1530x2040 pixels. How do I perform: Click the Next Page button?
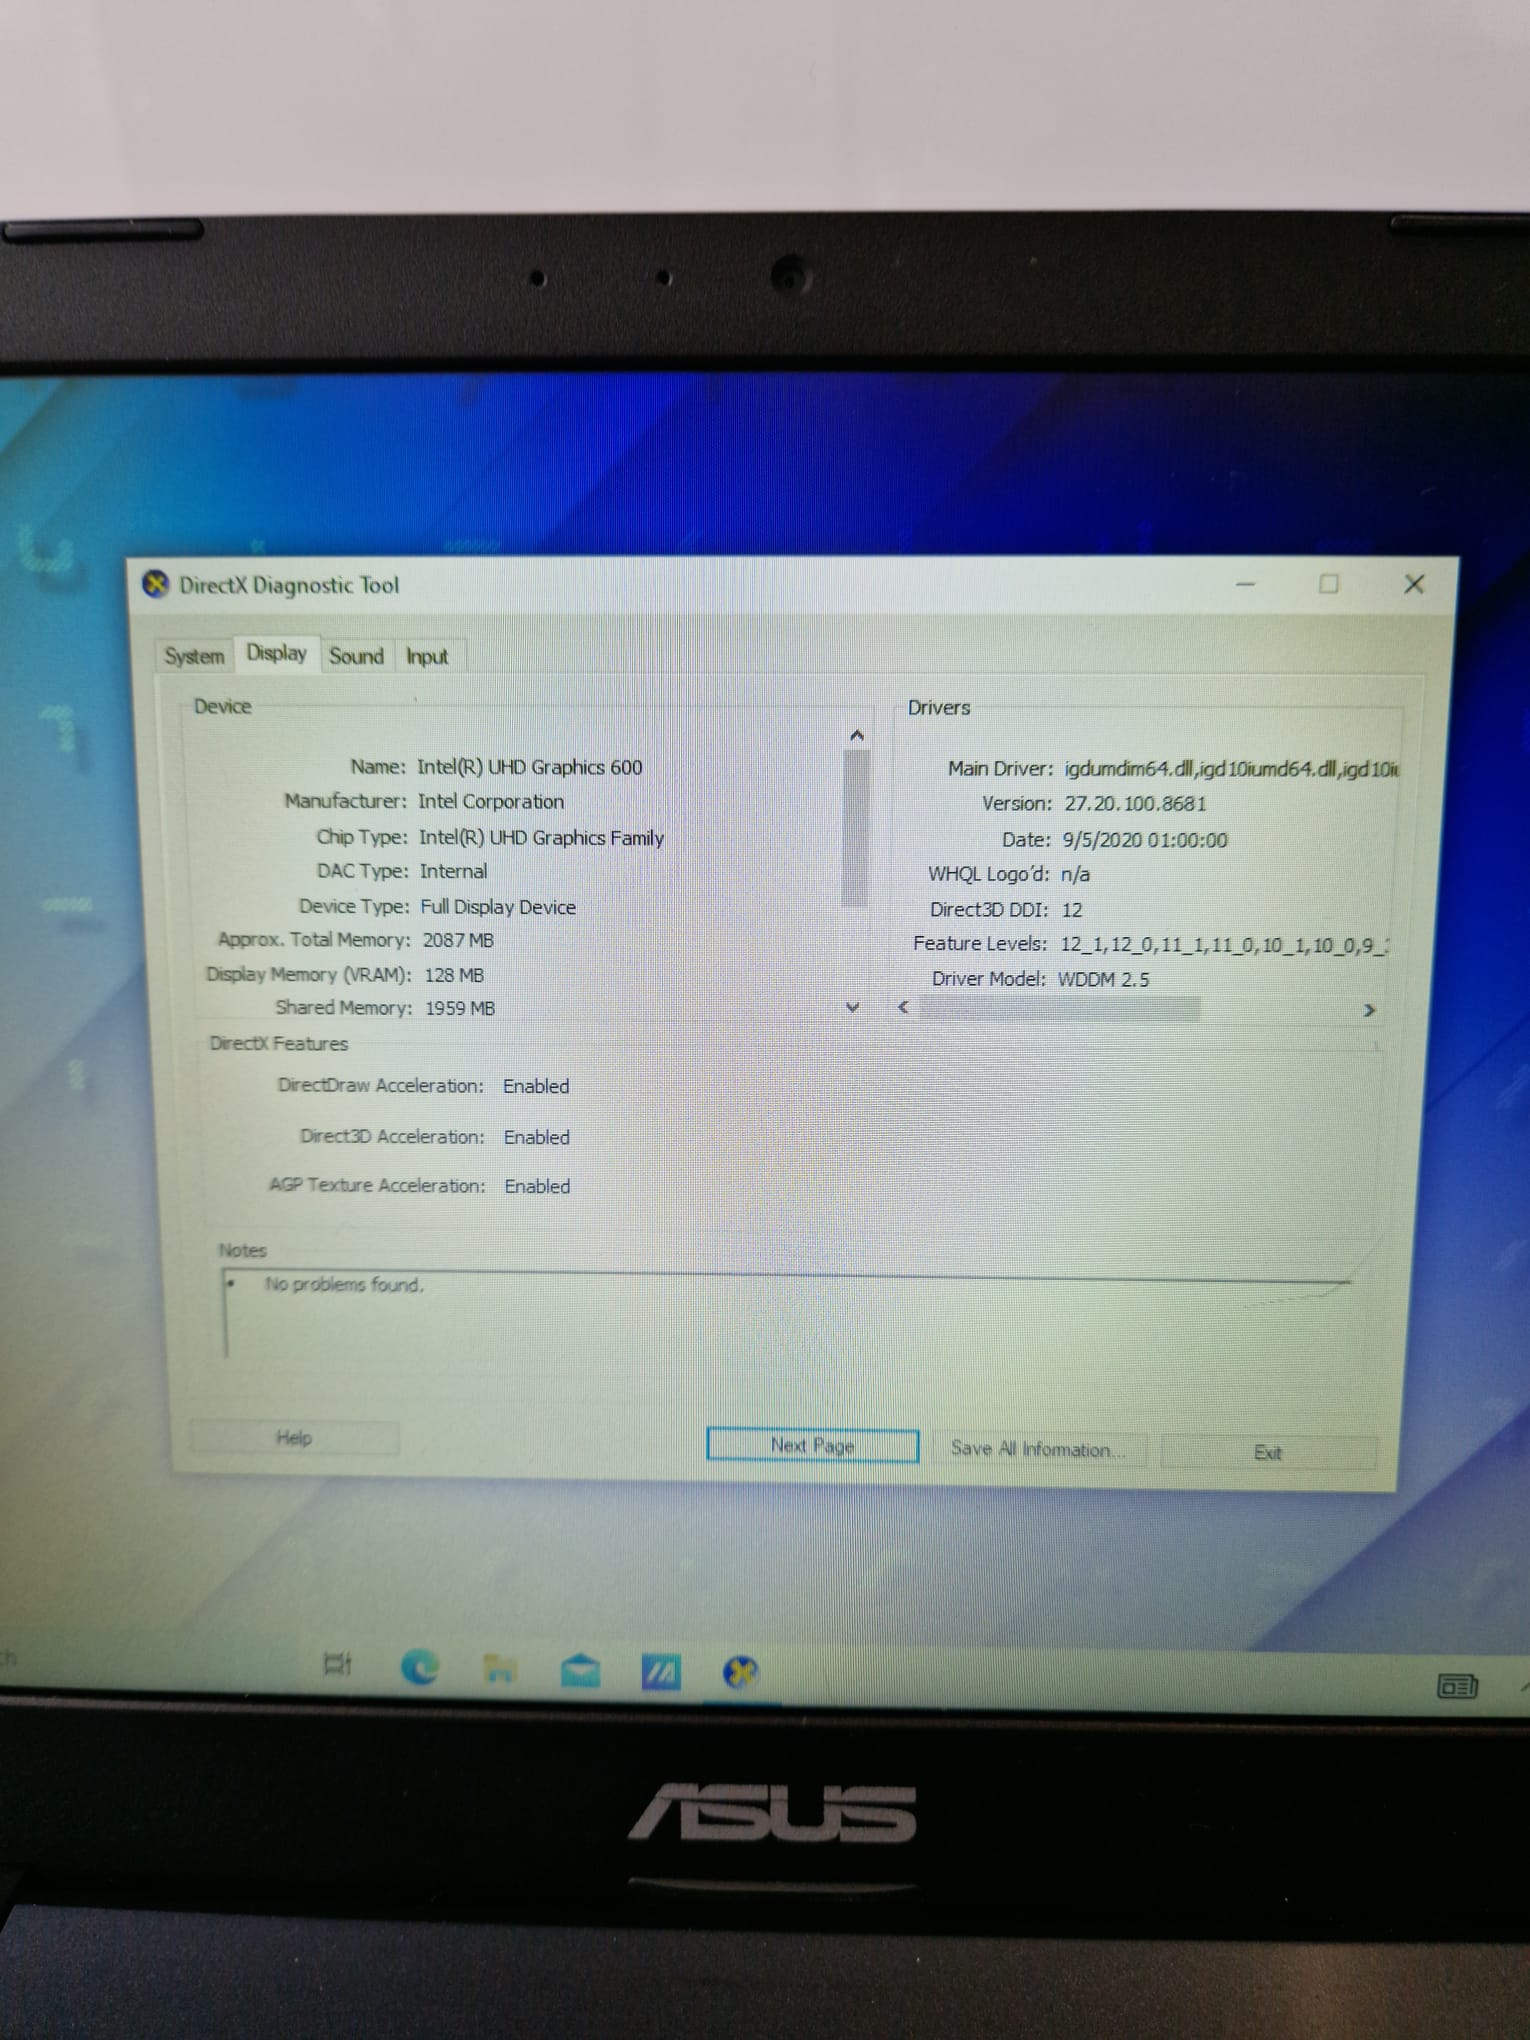[x=812, y=1445]
